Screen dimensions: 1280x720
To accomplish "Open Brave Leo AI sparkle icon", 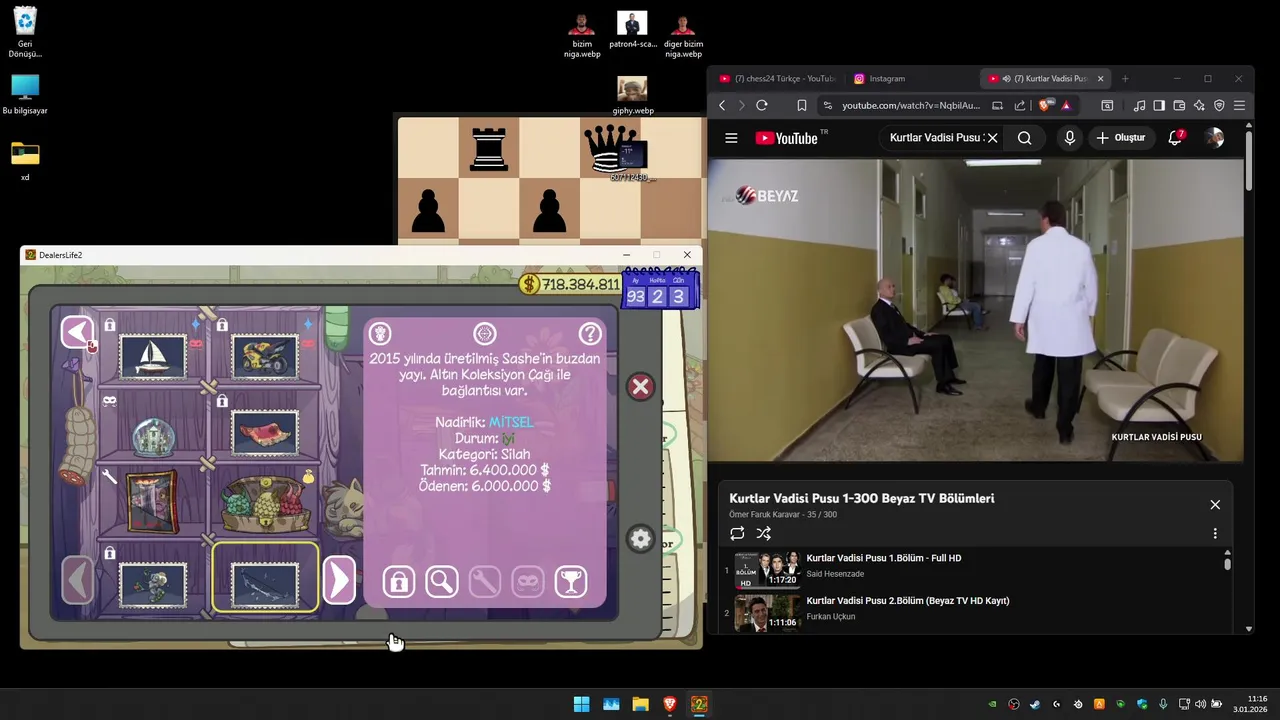I will 1199,105.
